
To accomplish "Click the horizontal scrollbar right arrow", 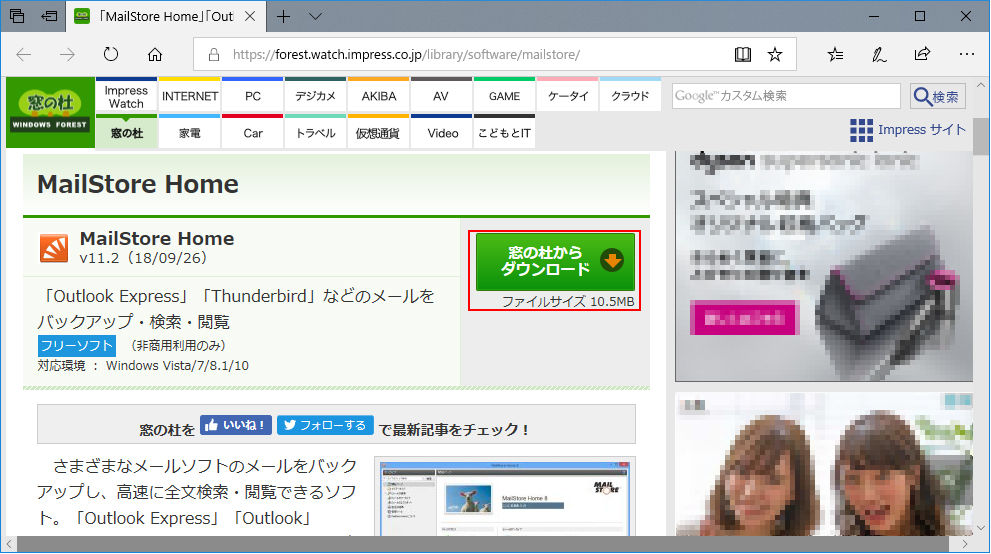I will 965,544.
